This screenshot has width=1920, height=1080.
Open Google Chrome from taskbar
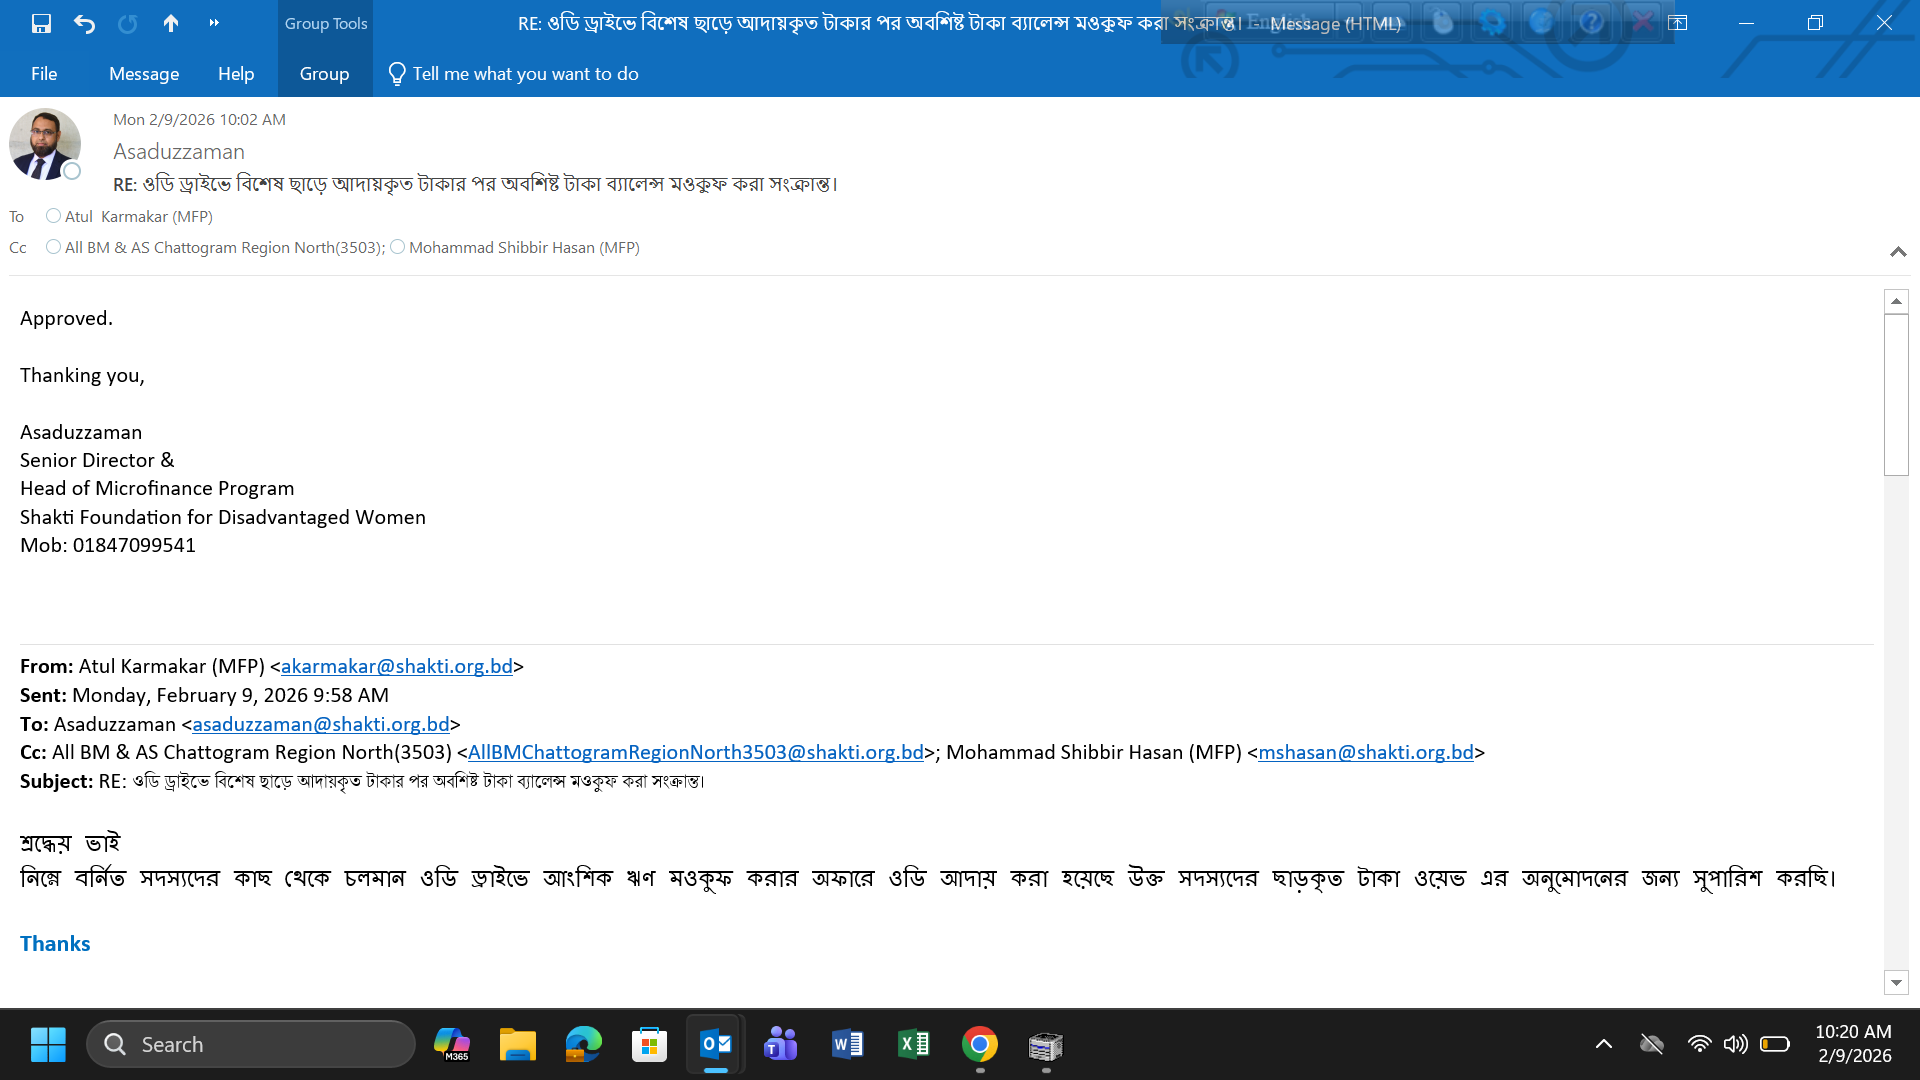(x=979, y=1045)
